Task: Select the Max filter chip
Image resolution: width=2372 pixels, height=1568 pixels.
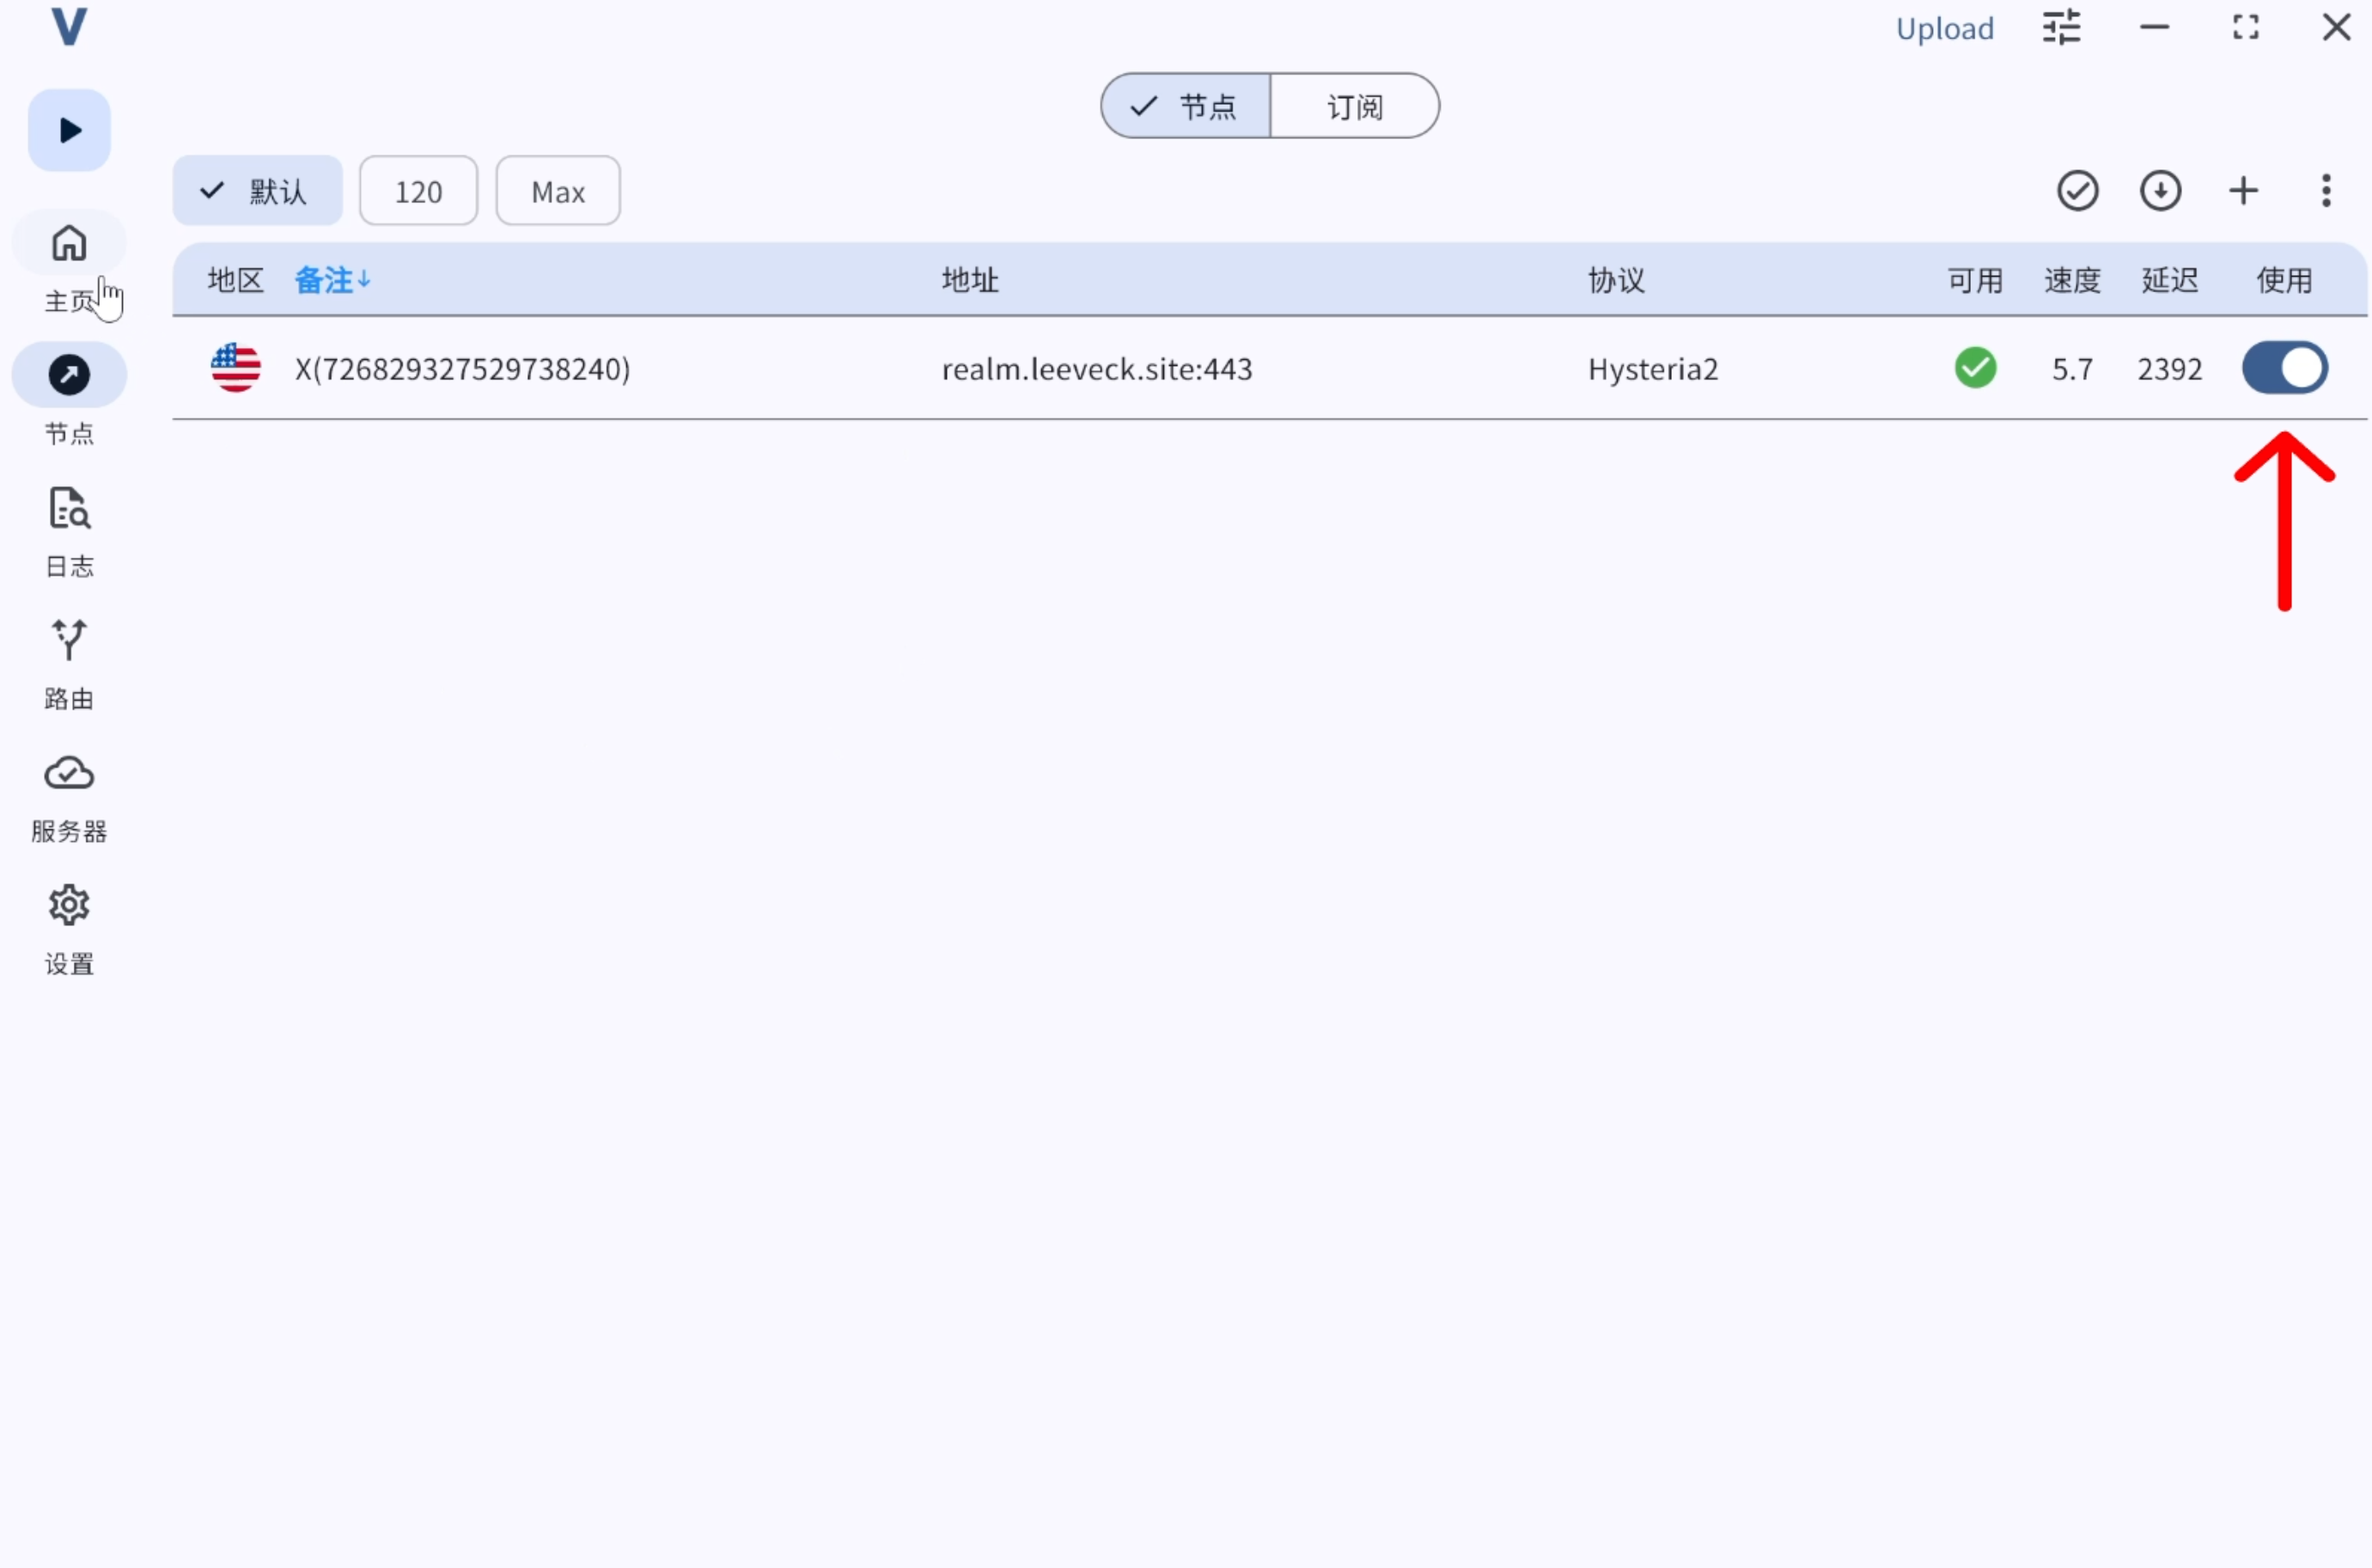Action: click(558, 191)
